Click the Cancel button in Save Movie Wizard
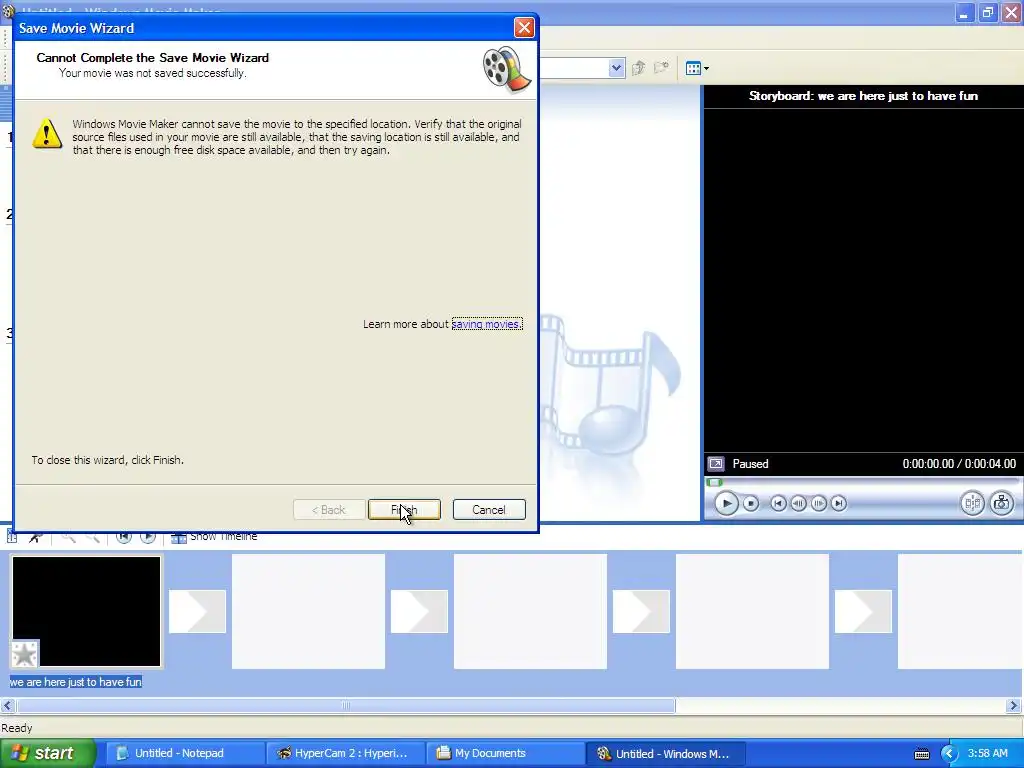1024x768 pixels. point(489,510)
